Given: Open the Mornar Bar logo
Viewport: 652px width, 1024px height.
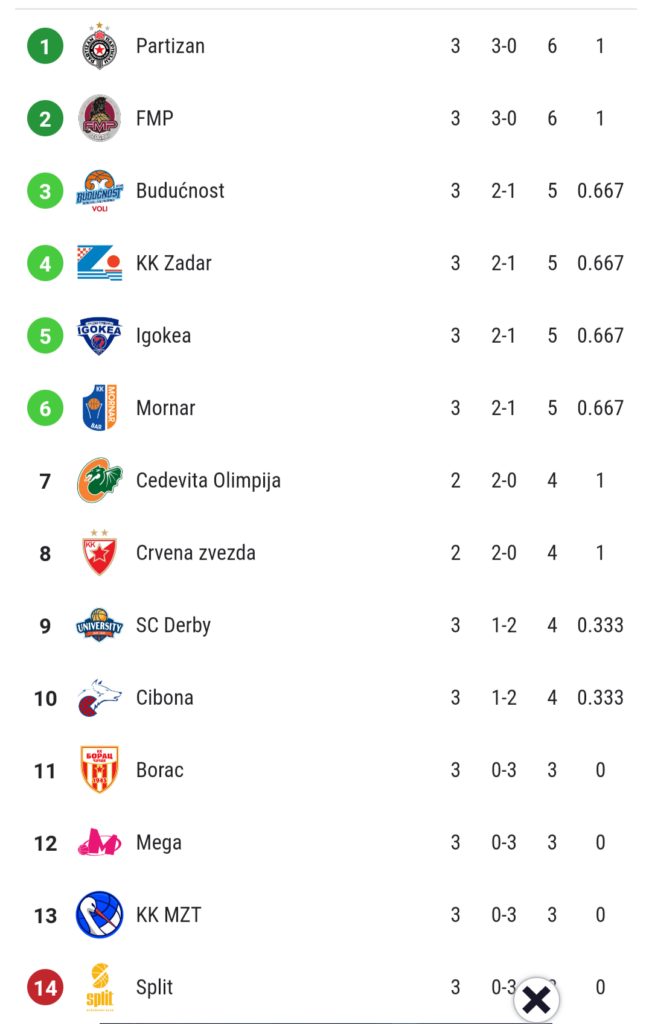Looking at the screenshot, I should point(99,408).
